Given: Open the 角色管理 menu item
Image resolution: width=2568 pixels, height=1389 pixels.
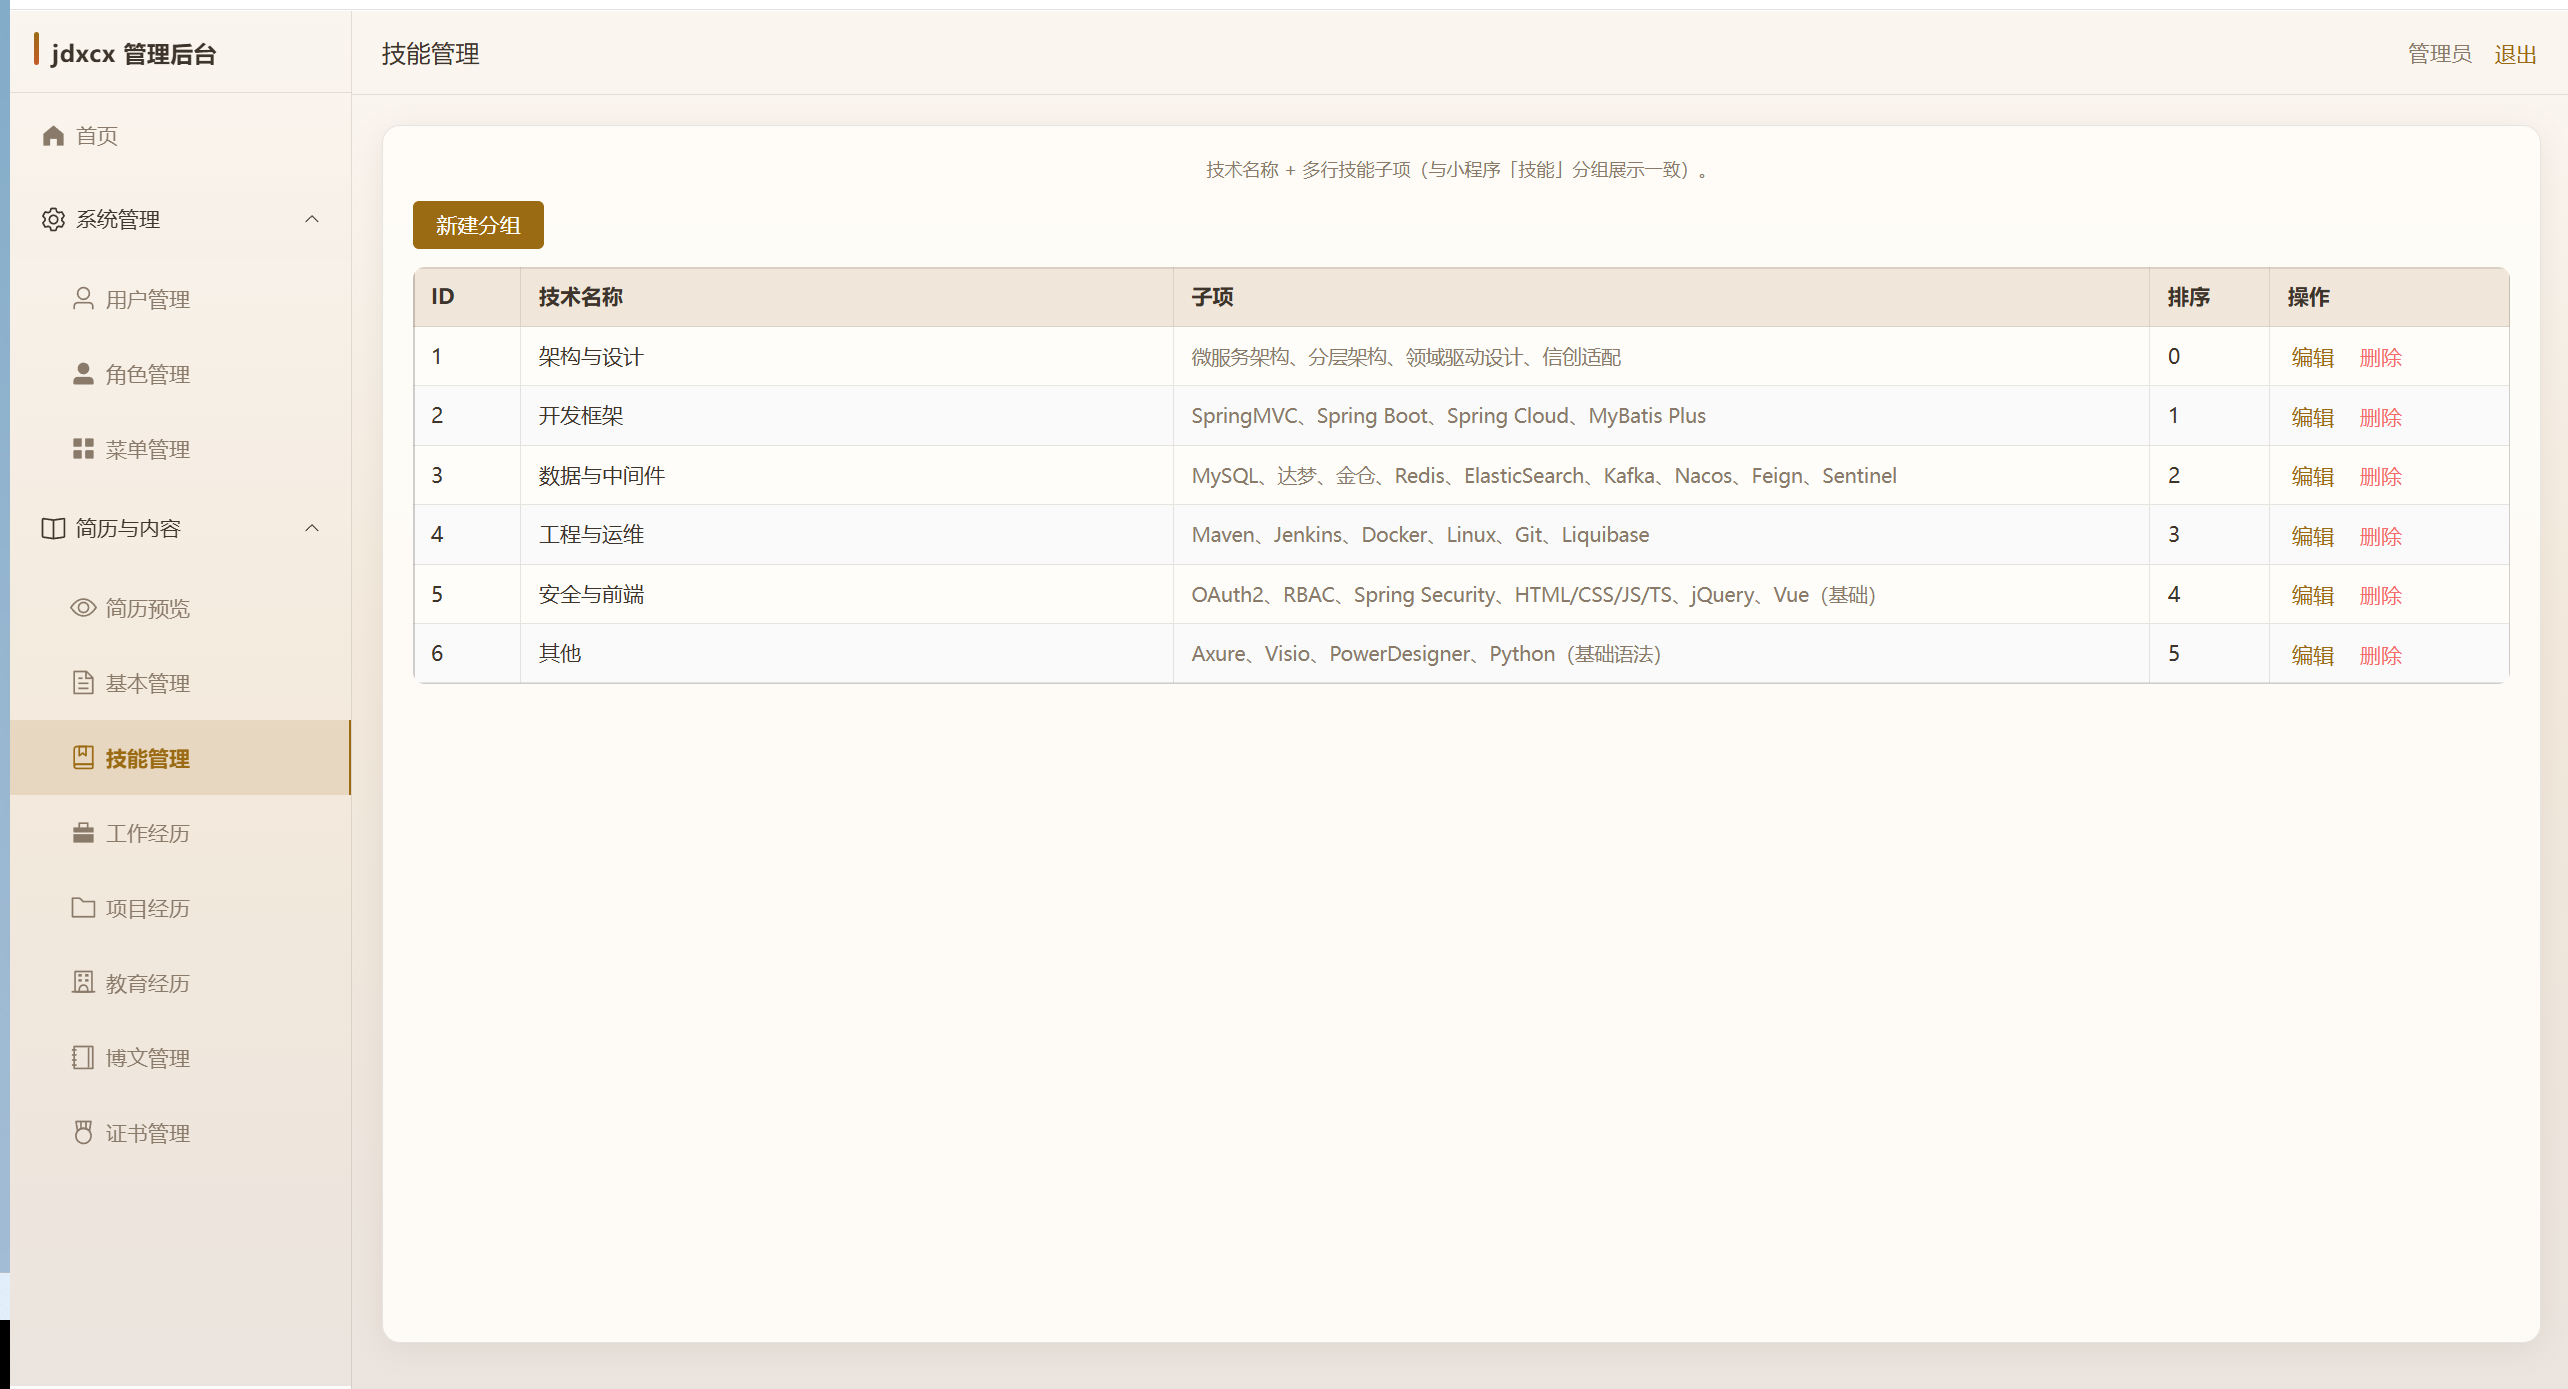Looking at the screenshot, I should tap(147, 375).
